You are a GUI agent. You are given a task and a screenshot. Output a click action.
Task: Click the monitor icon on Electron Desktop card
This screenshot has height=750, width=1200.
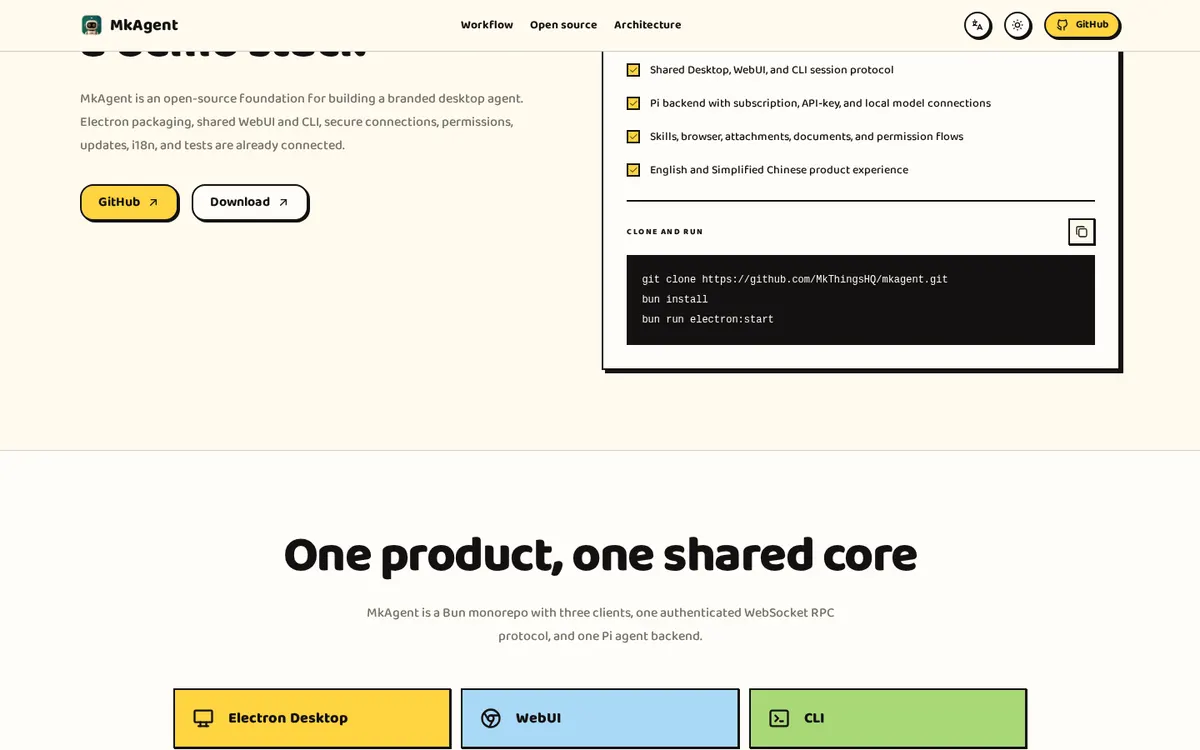203,718
